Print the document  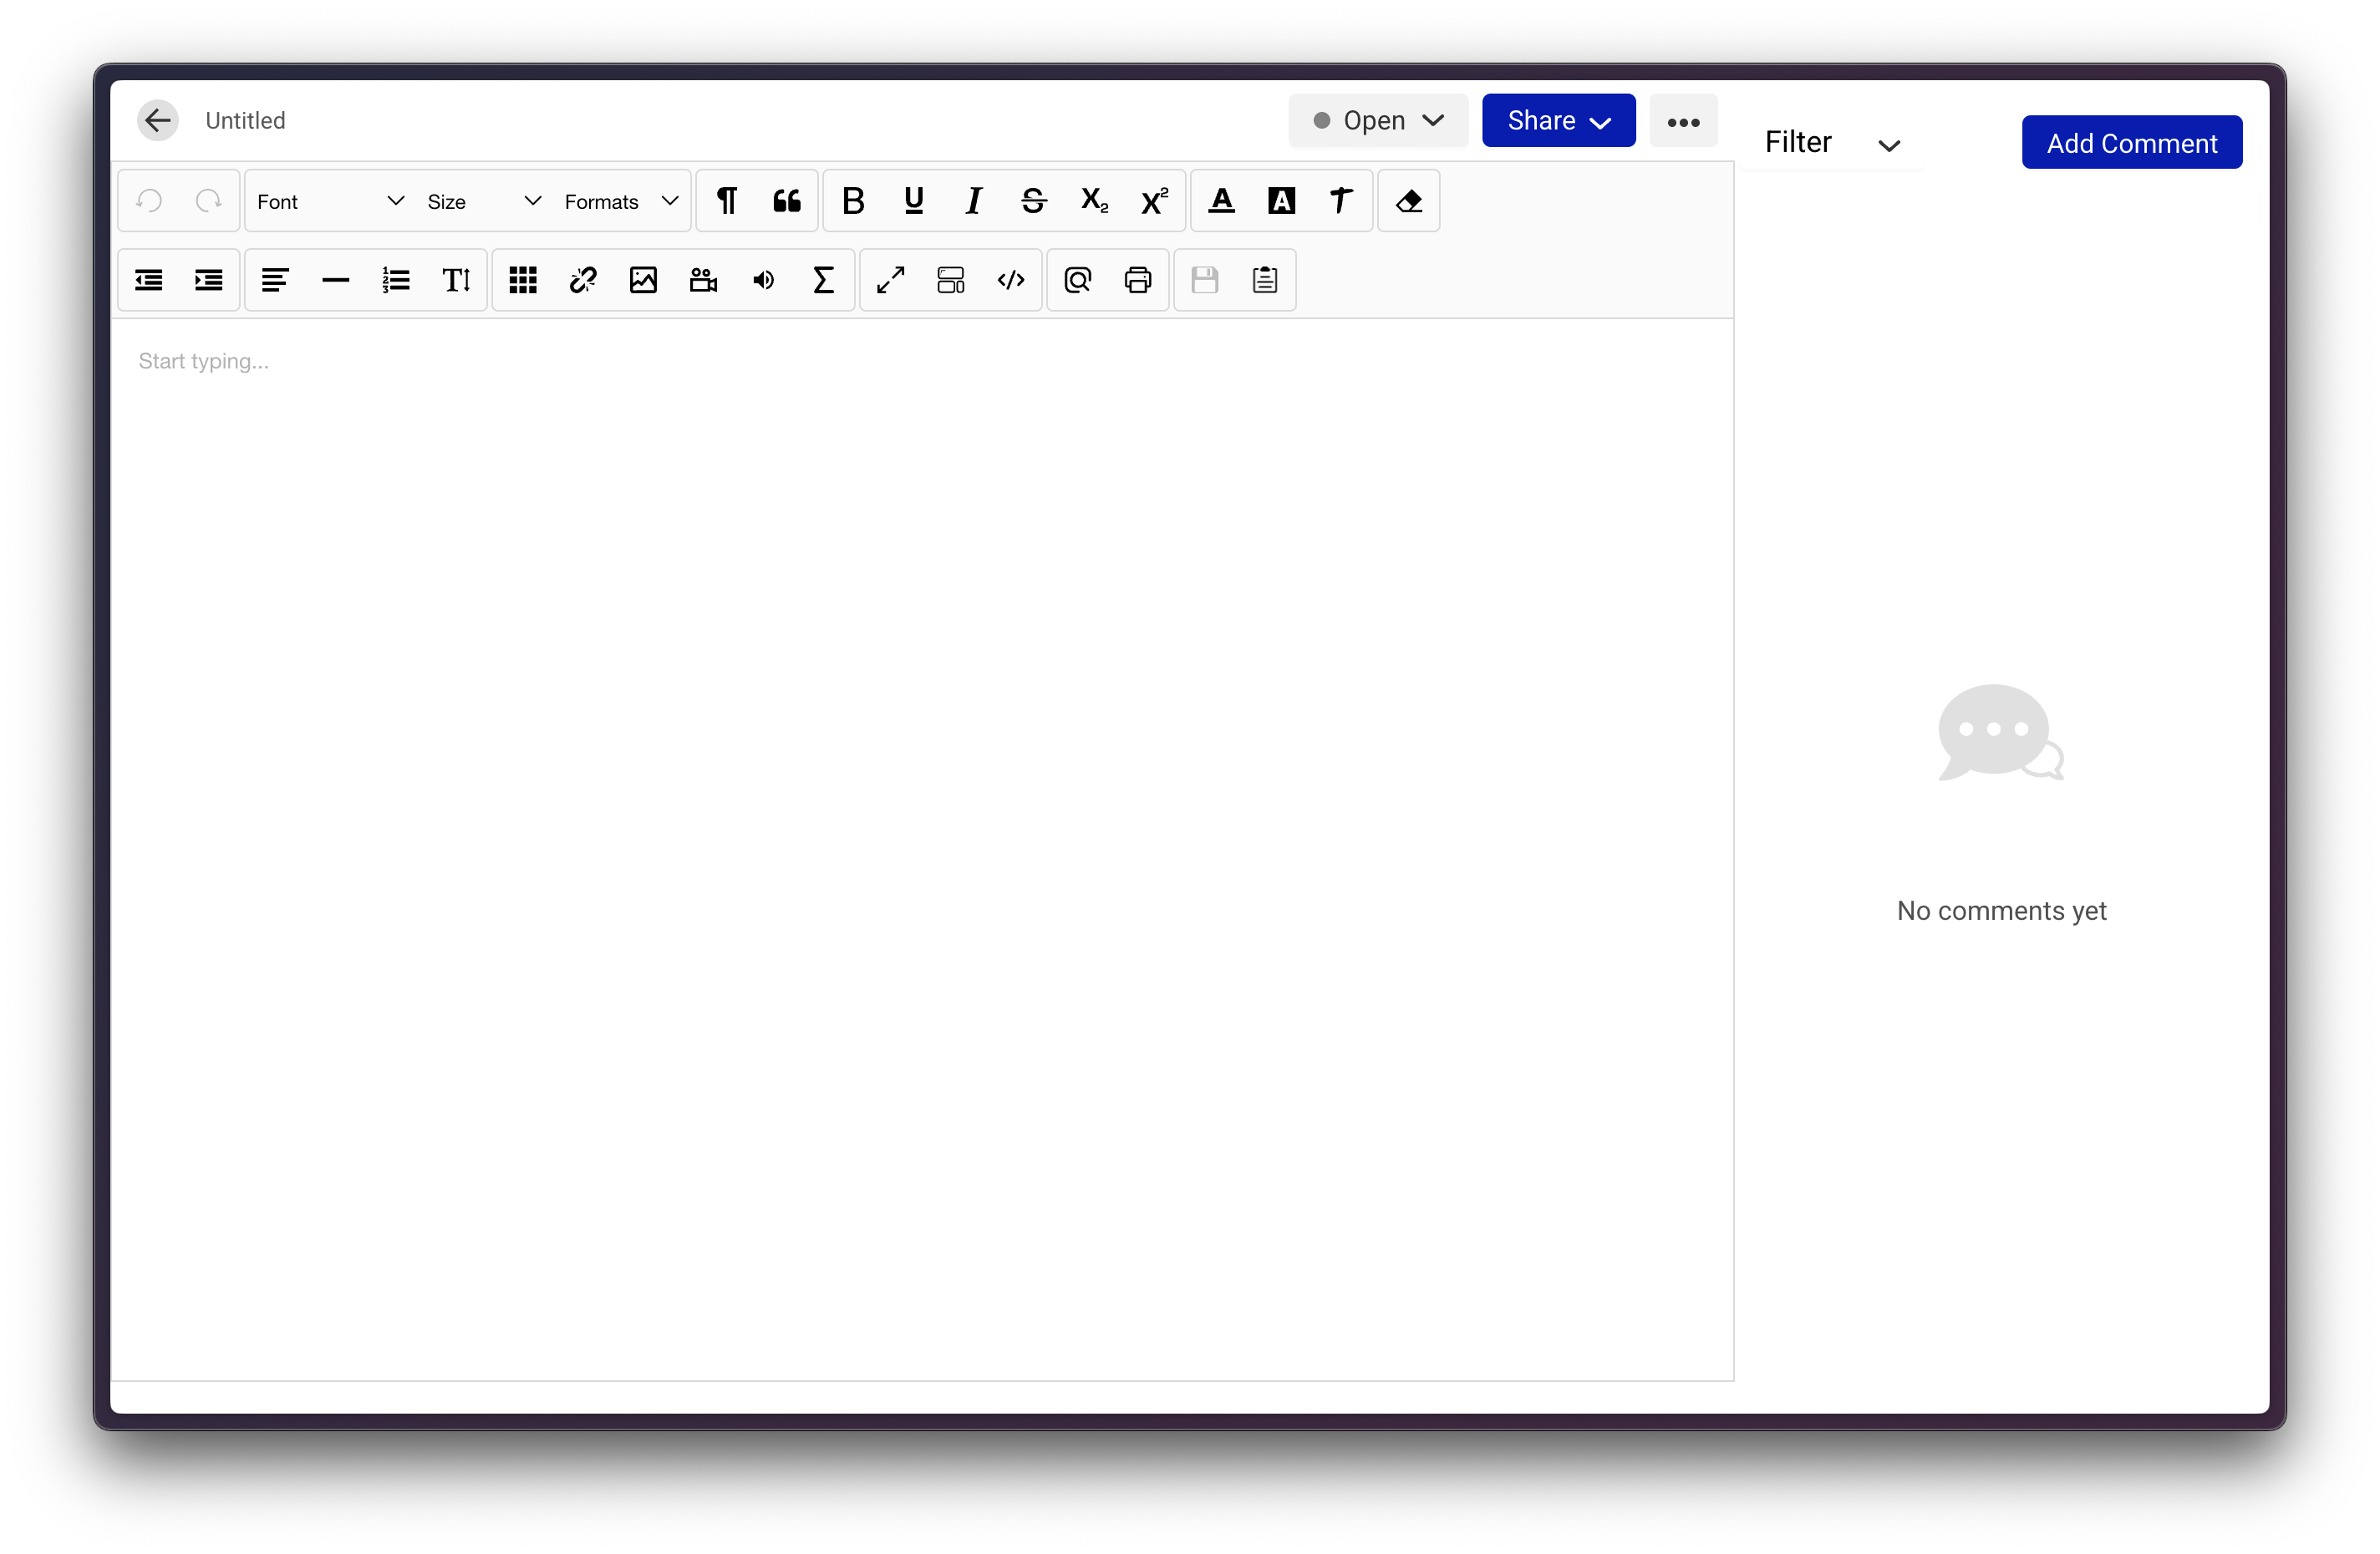tap(1138, 280)
